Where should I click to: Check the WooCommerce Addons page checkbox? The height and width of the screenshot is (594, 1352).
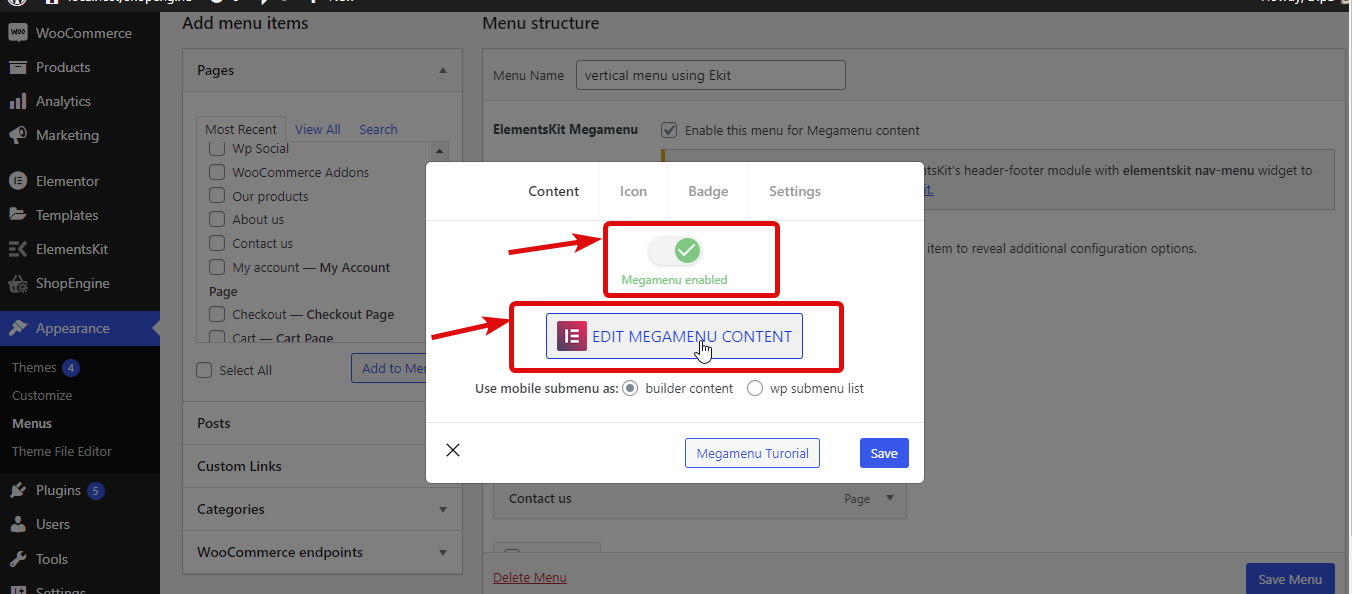point(217,172)
